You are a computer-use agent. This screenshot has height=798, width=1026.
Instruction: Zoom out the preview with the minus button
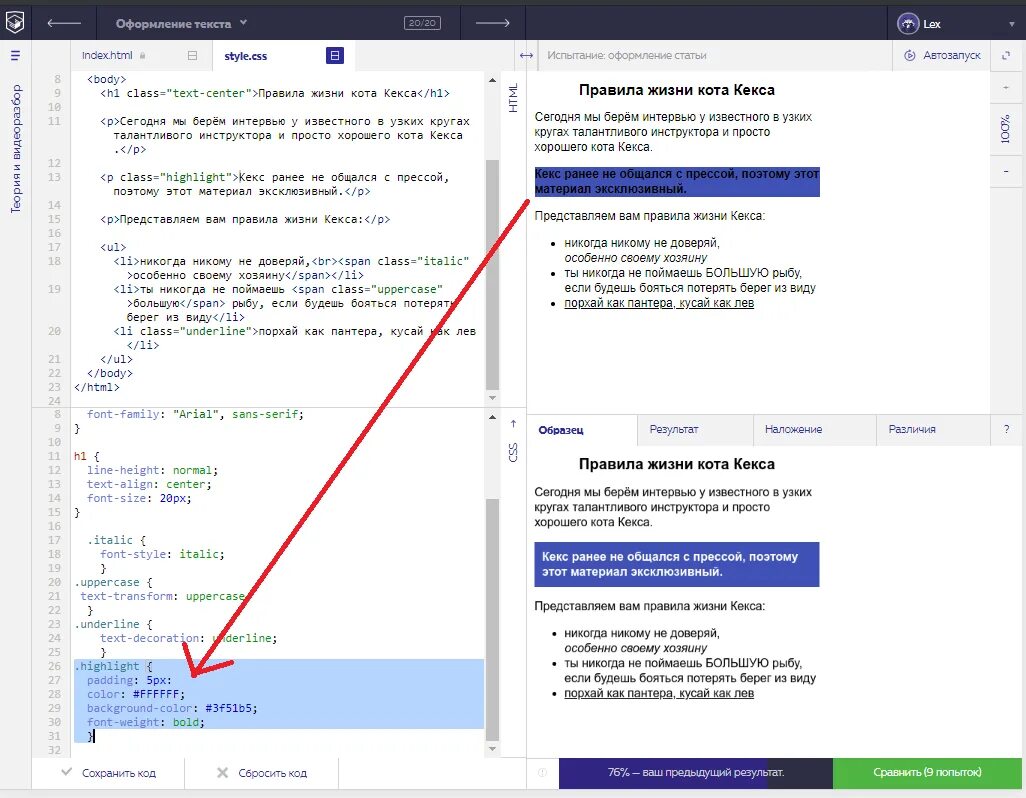(x=1006, y=171)
